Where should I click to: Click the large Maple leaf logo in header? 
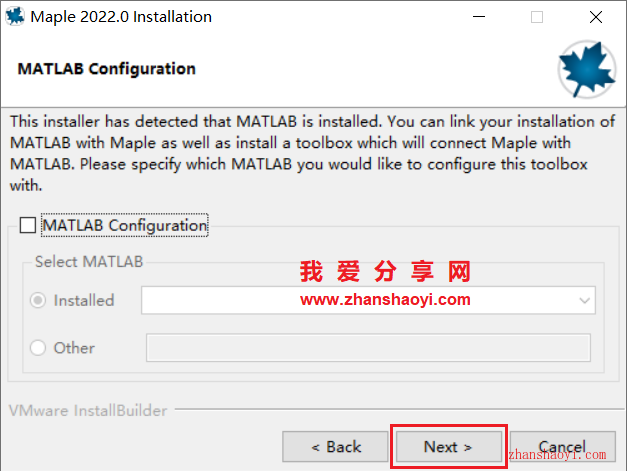(x=587, y=70)
